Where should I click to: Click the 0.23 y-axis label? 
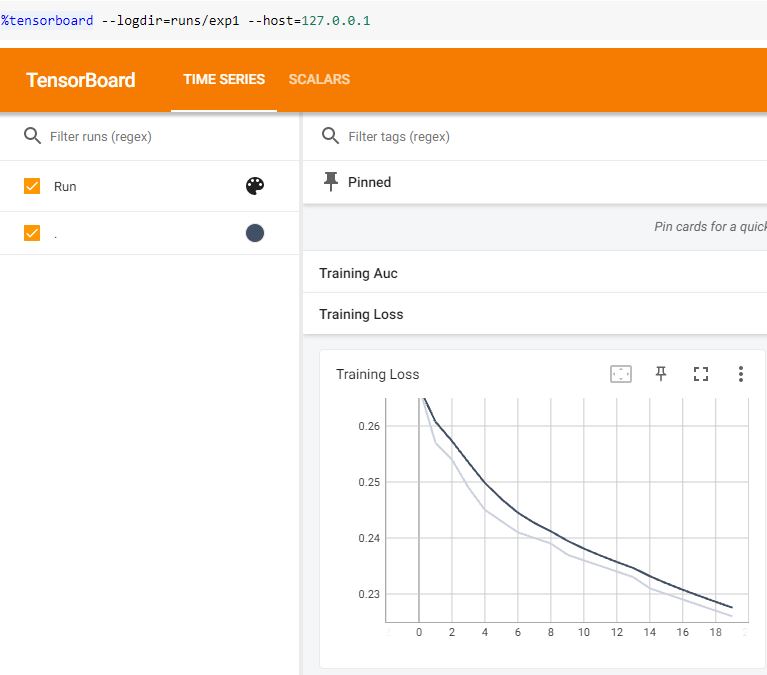pyautogui.click(x=369, y=594)
